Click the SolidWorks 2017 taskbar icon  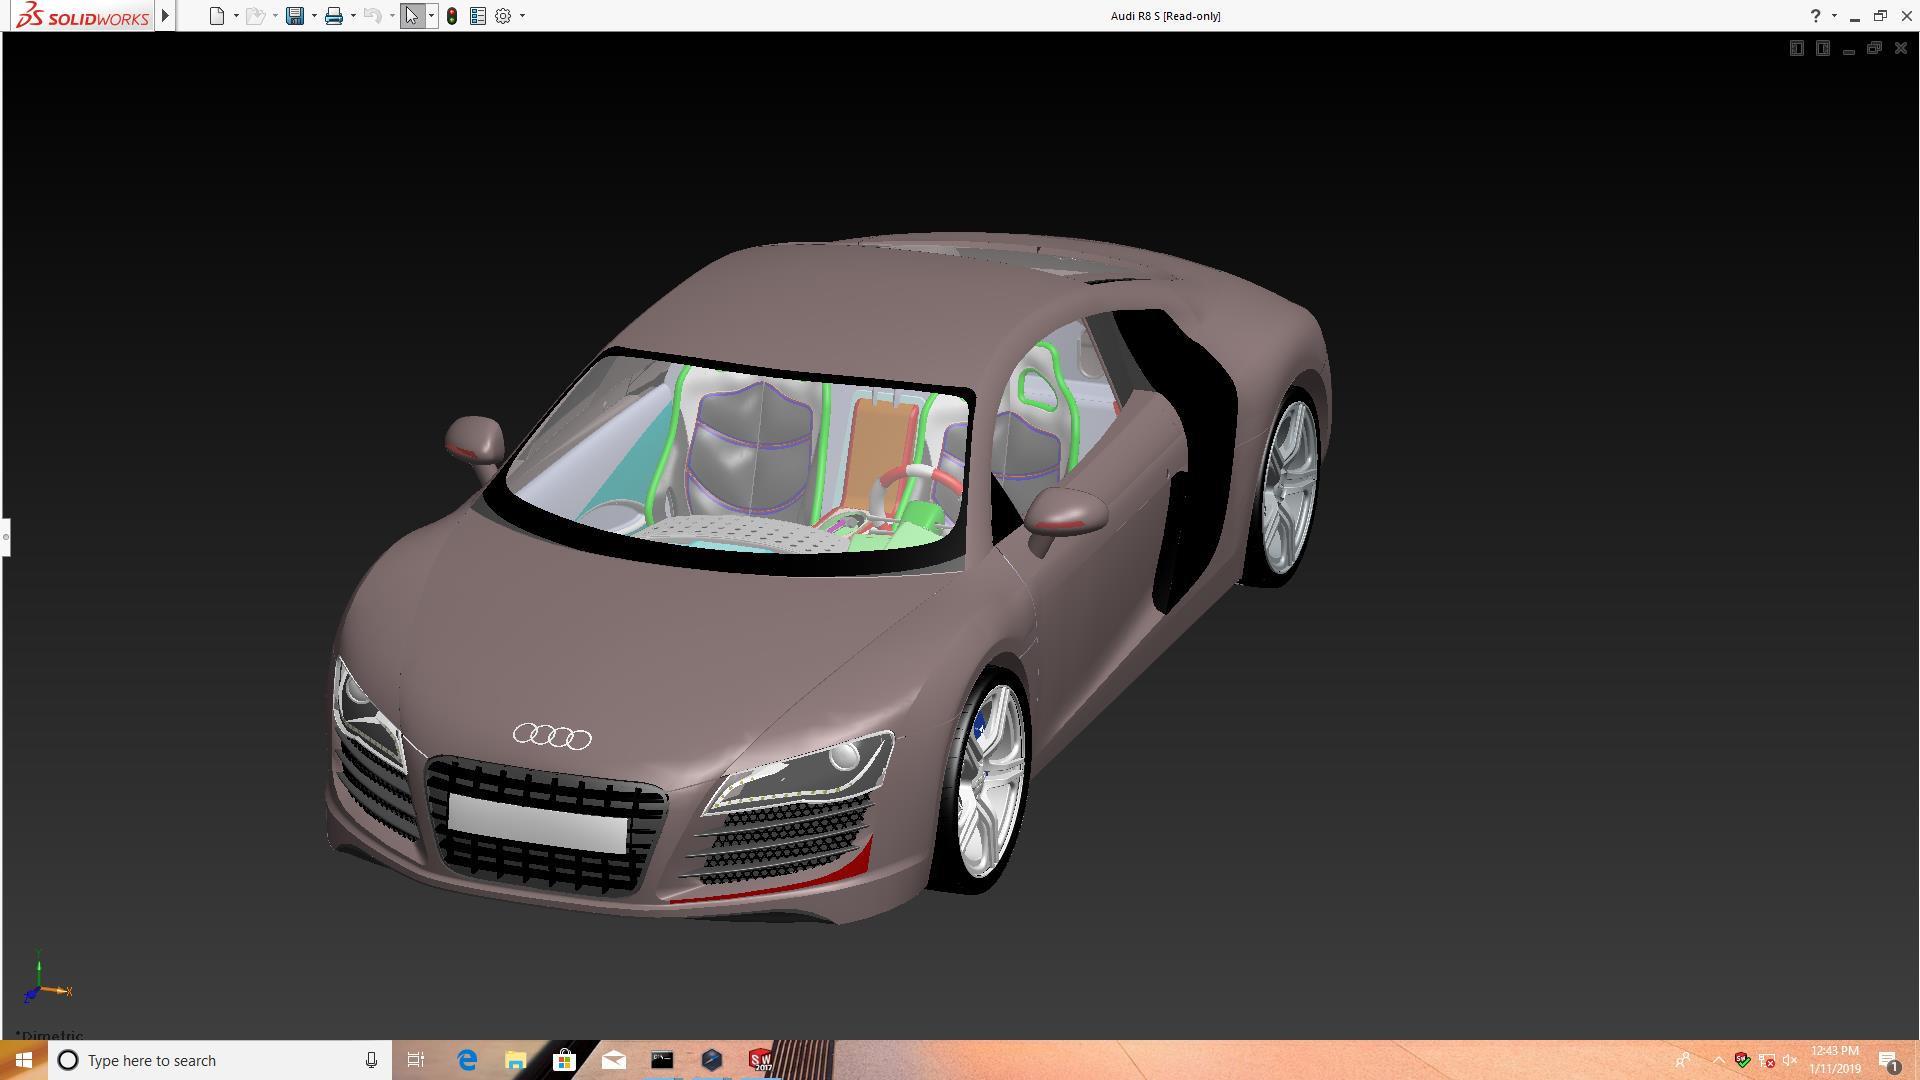tap(760, 1060)
